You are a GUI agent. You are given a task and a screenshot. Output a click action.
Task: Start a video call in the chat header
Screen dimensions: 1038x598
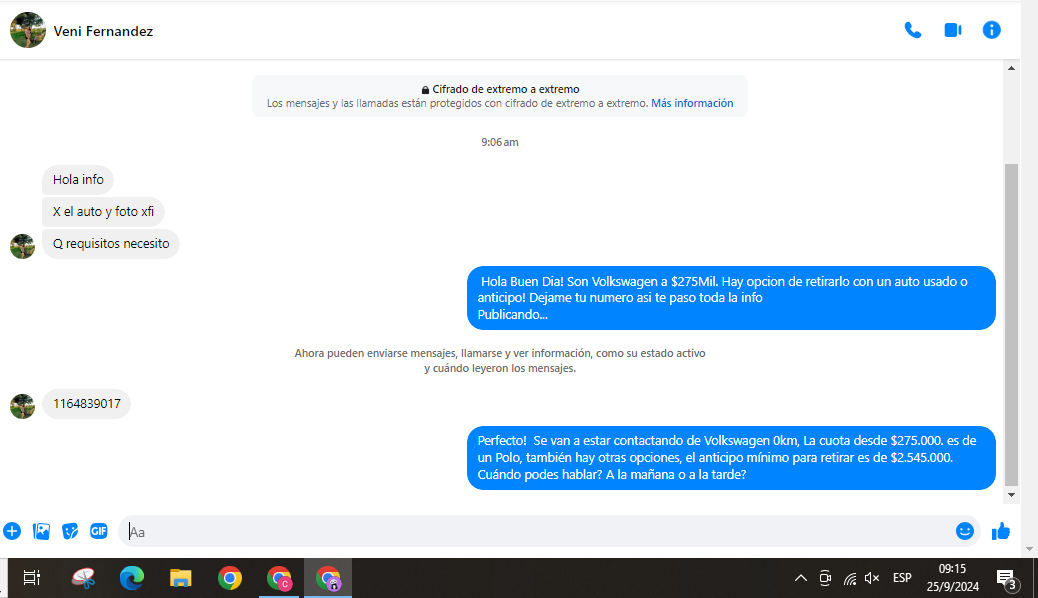(953, 30)
